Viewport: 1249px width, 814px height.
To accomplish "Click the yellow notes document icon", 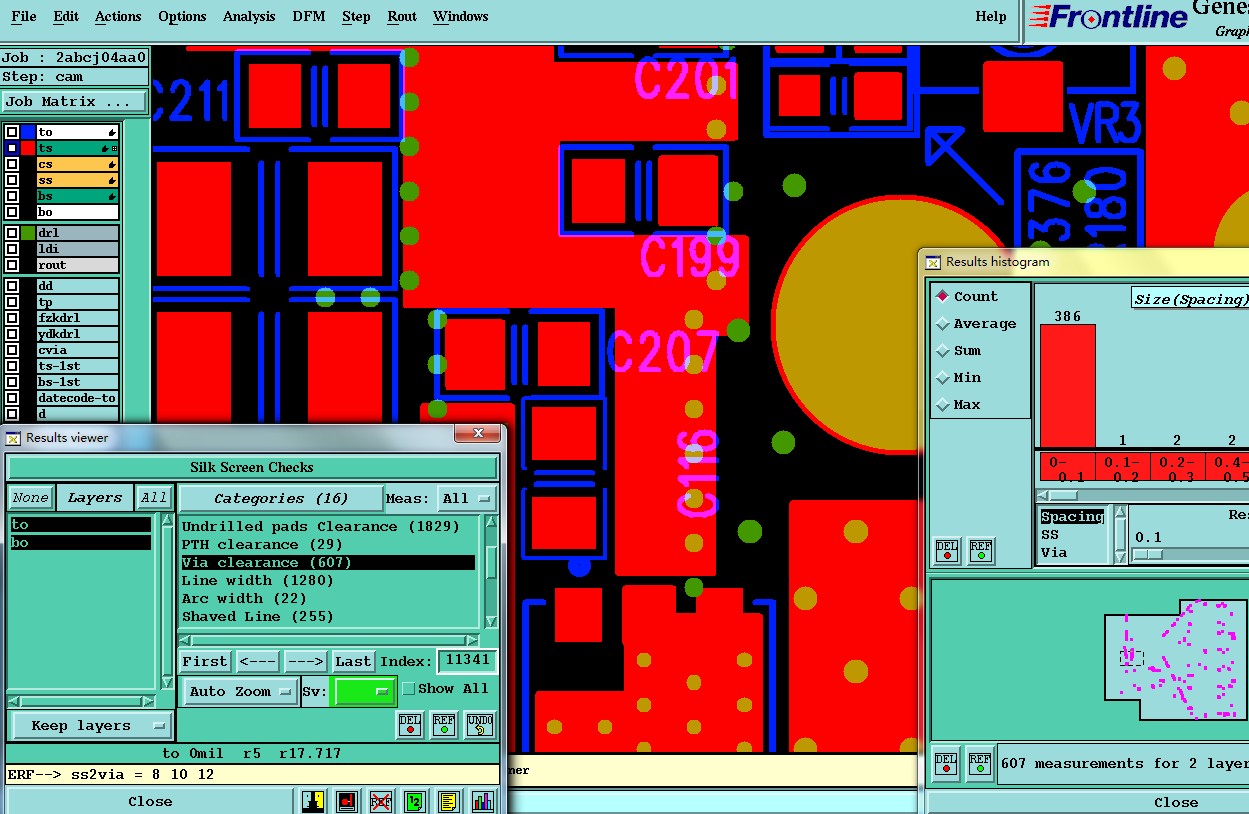I will click(x=448, y=801).
